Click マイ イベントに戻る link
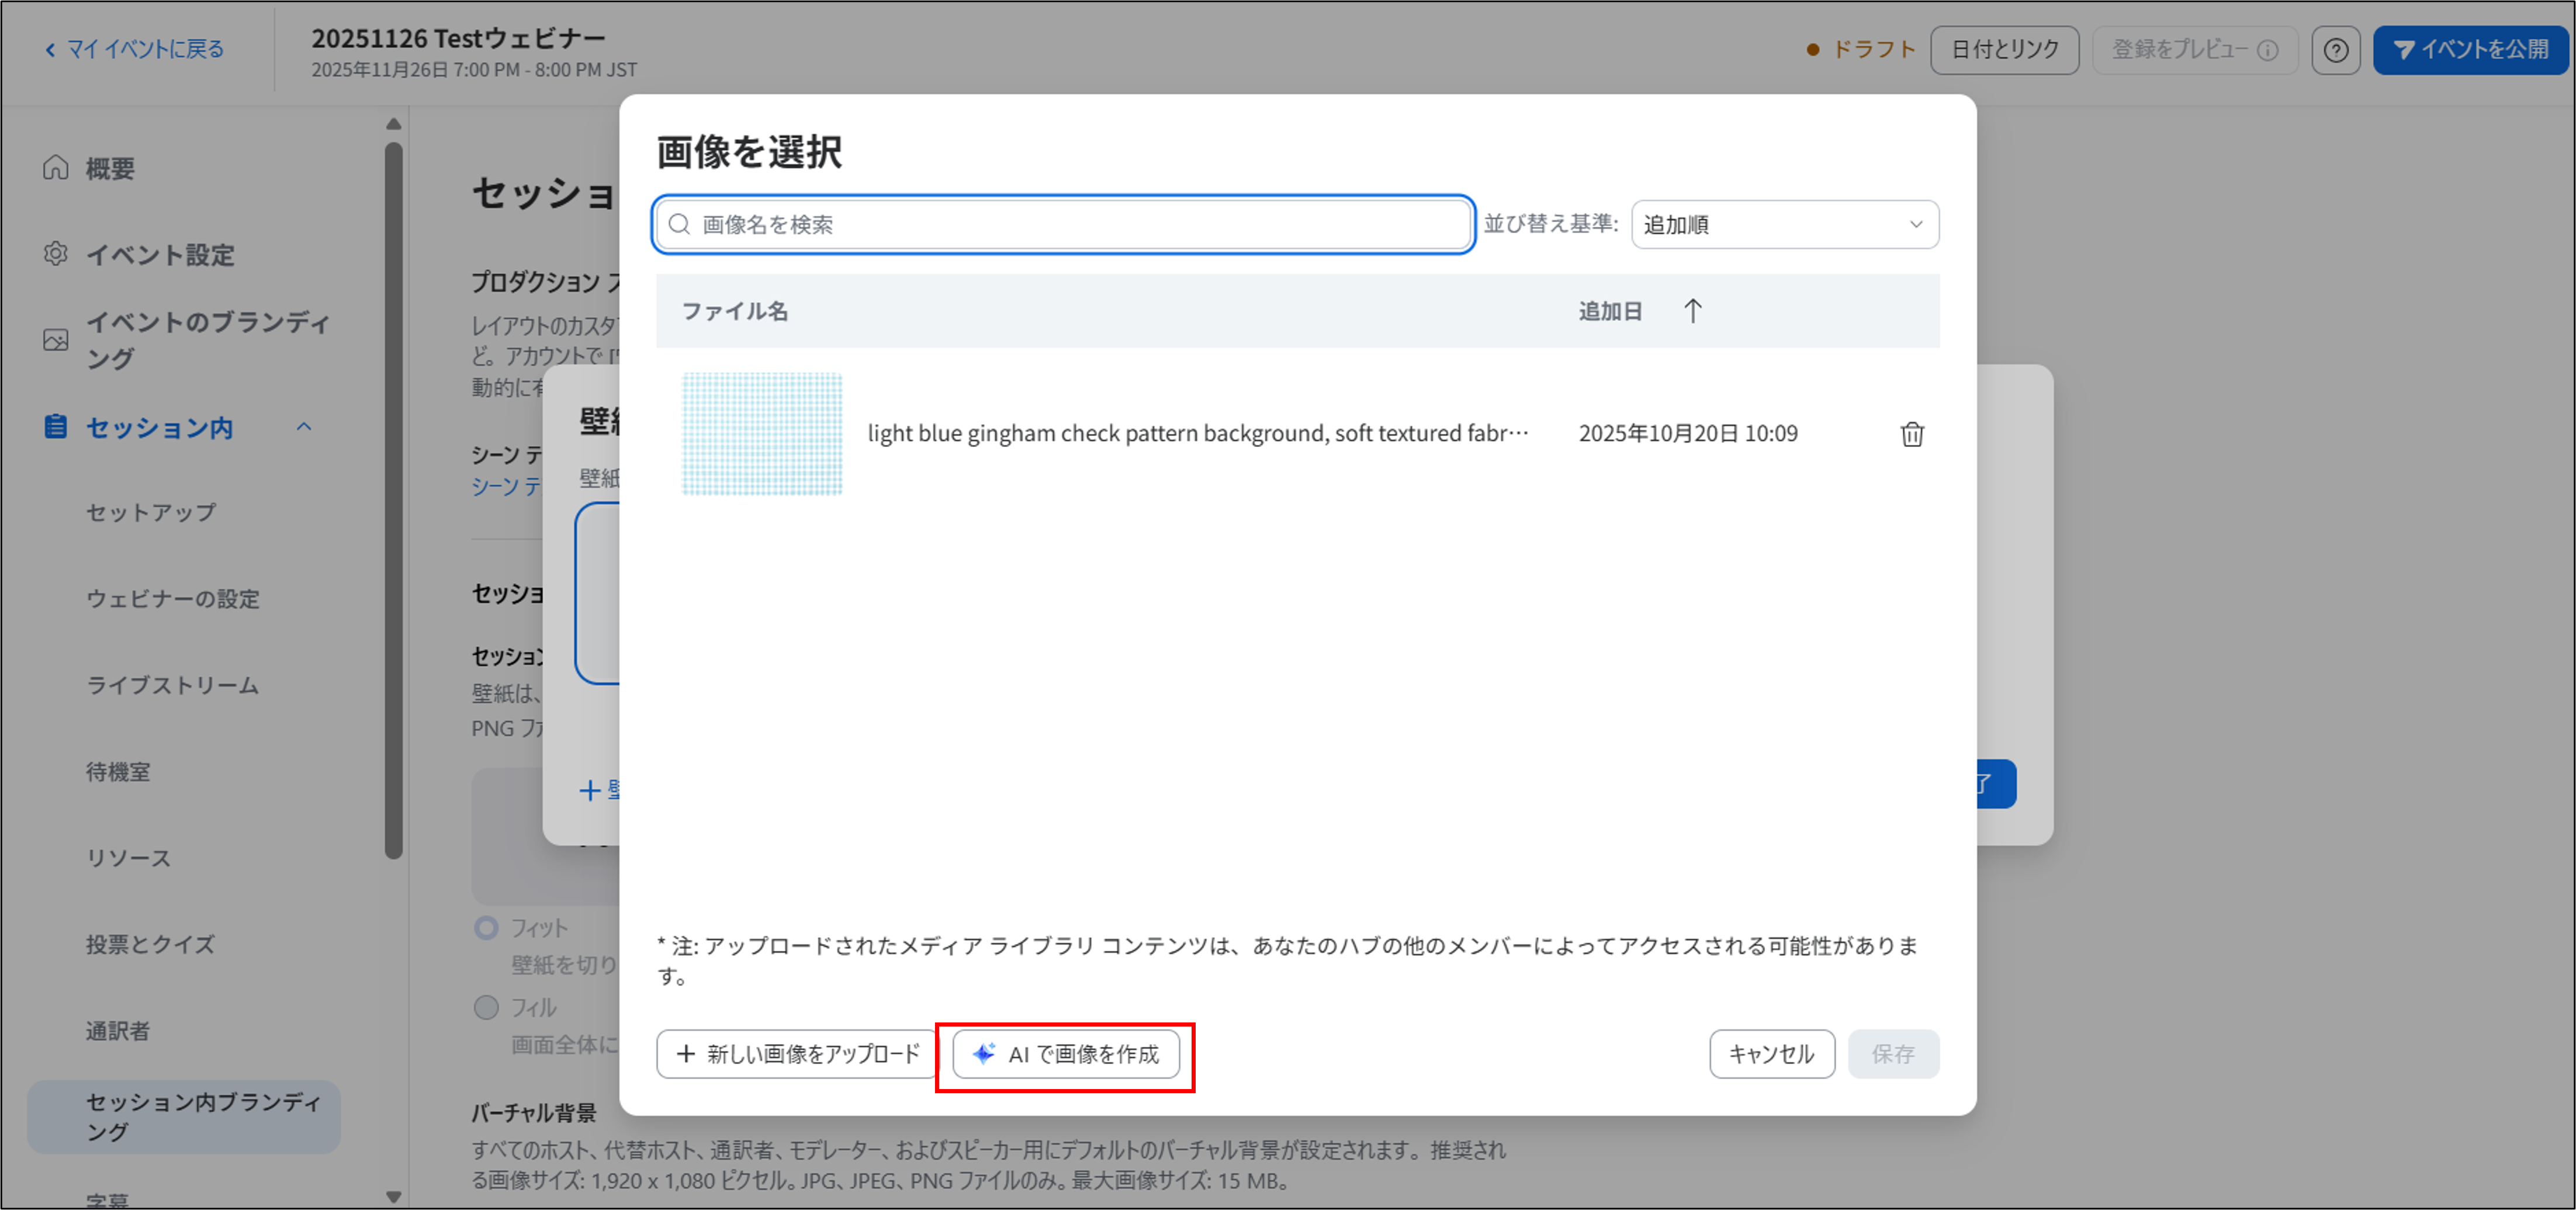 point(145,49)
